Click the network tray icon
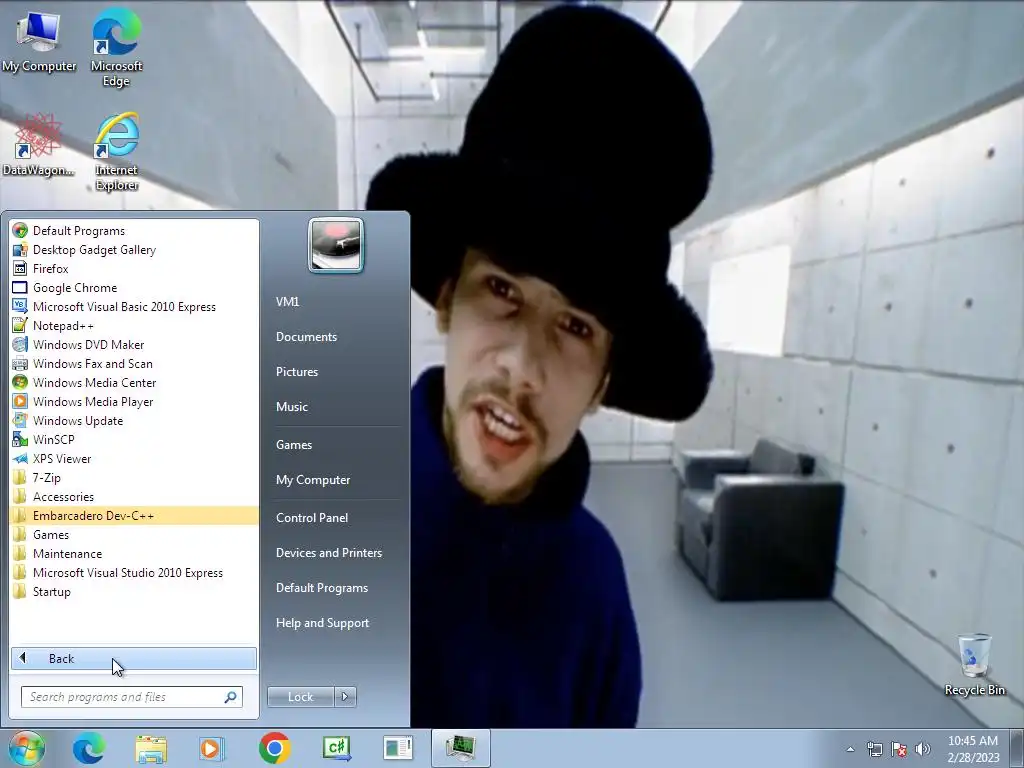Image resolution: width=1024 pixels, height=768 pixels. pos(874,749)
